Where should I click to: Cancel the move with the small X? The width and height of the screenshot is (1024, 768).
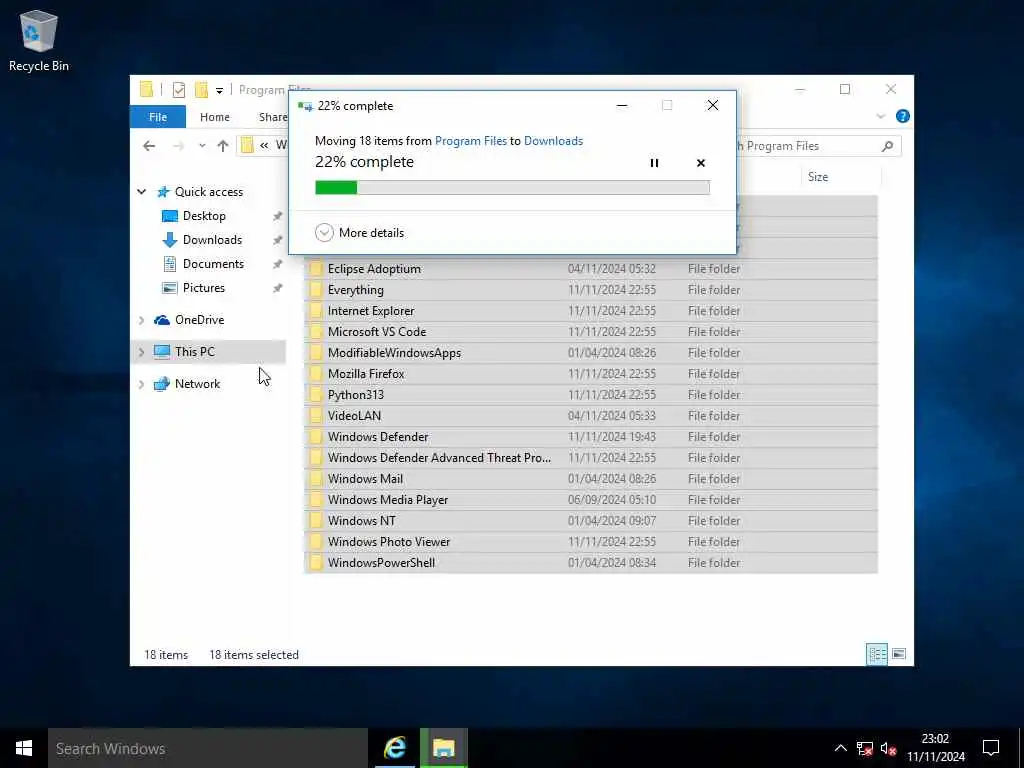tap(701, 163)
